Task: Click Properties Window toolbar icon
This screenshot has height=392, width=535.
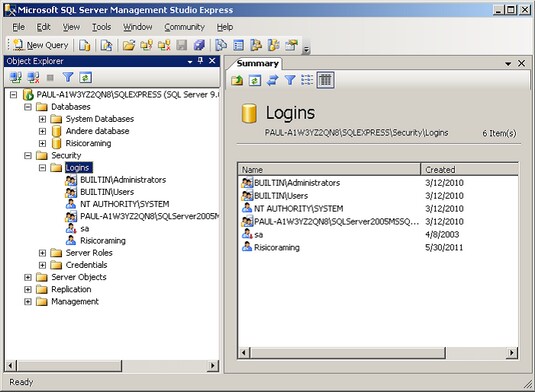Action: (x=291, y=45)
